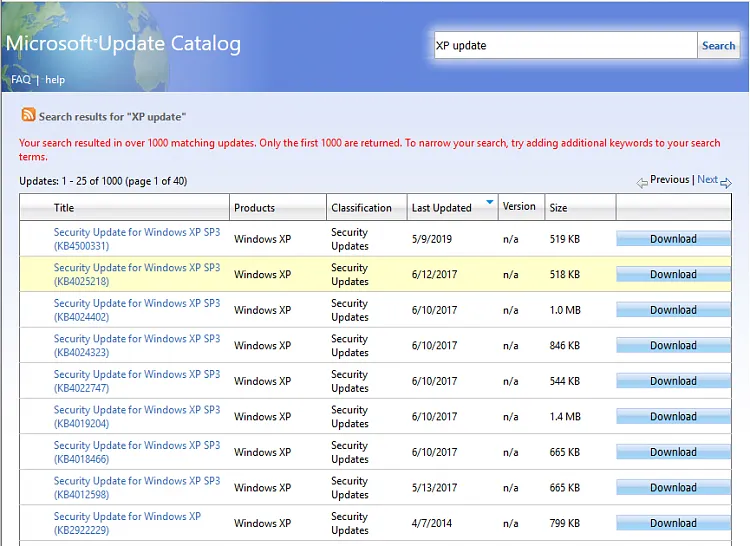The image size is (750, 546).
Task: Sort by the Last Updated column header
Action: click(x=441, y=208)
